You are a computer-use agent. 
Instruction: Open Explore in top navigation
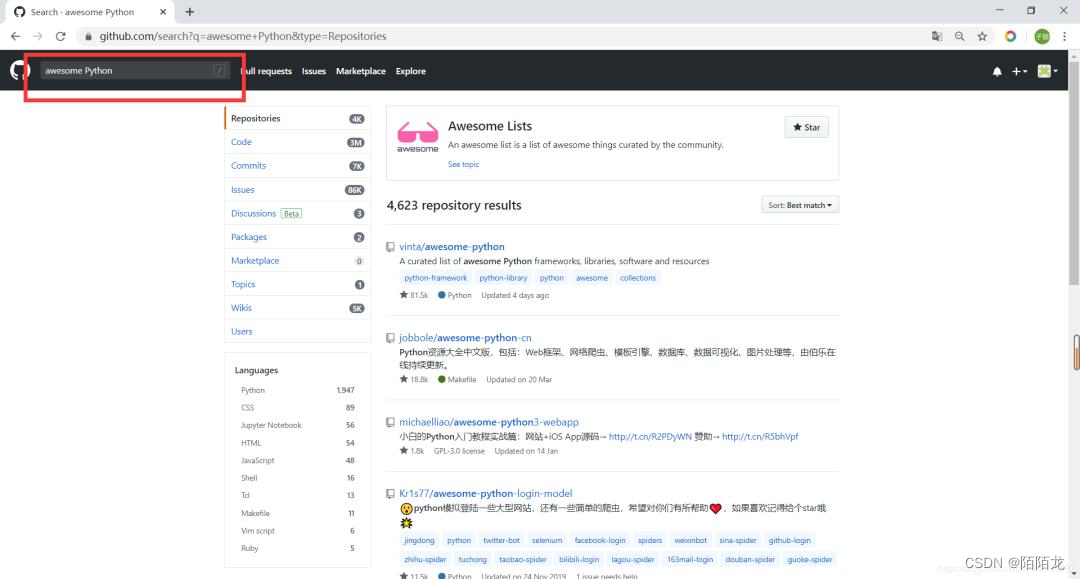pyautogui.click(x=411, y=71)
